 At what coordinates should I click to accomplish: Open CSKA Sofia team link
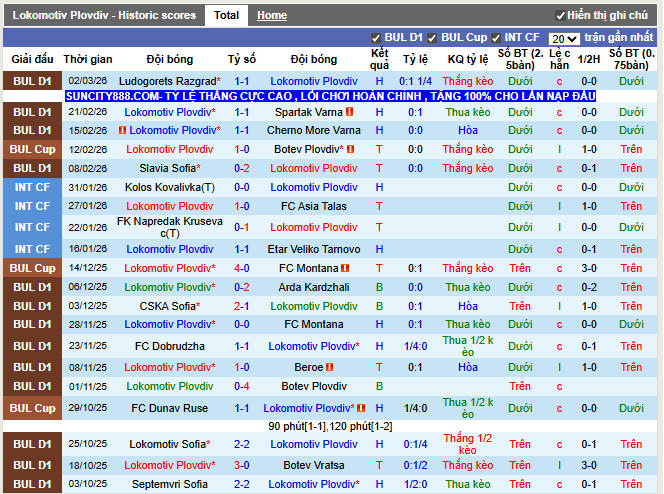(168, 306)
